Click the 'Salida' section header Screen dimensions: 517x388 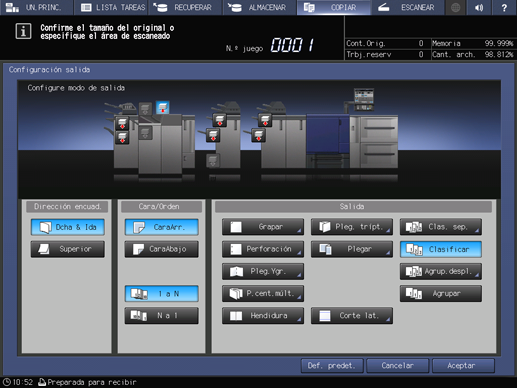click(353, 207)
